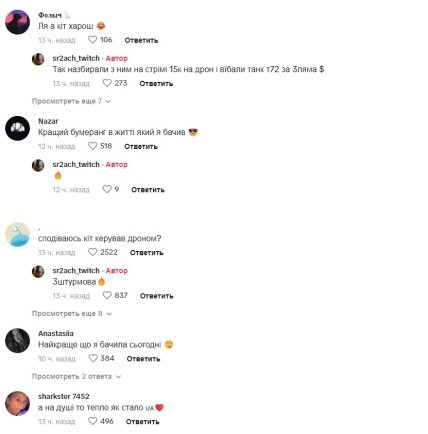Image resolution: width=428 pixels, height=434 pixels.
Task: Like Anastasiia's comment heart icon
Action: tap(93, 358)
